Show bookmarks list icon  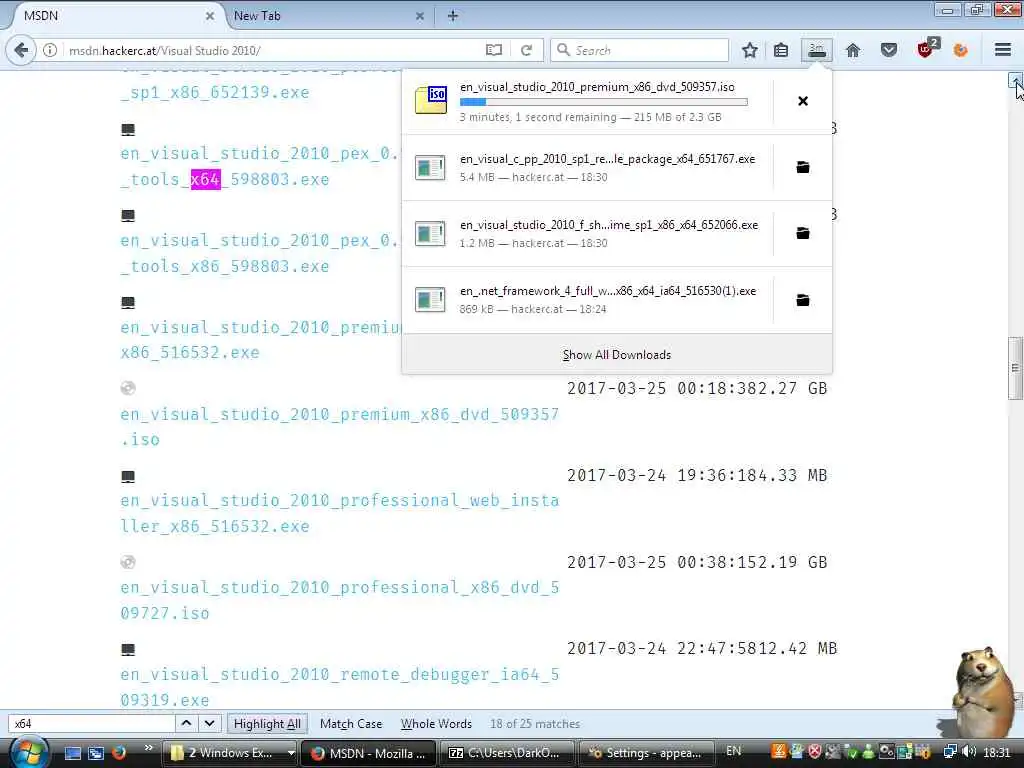(781, 50)
